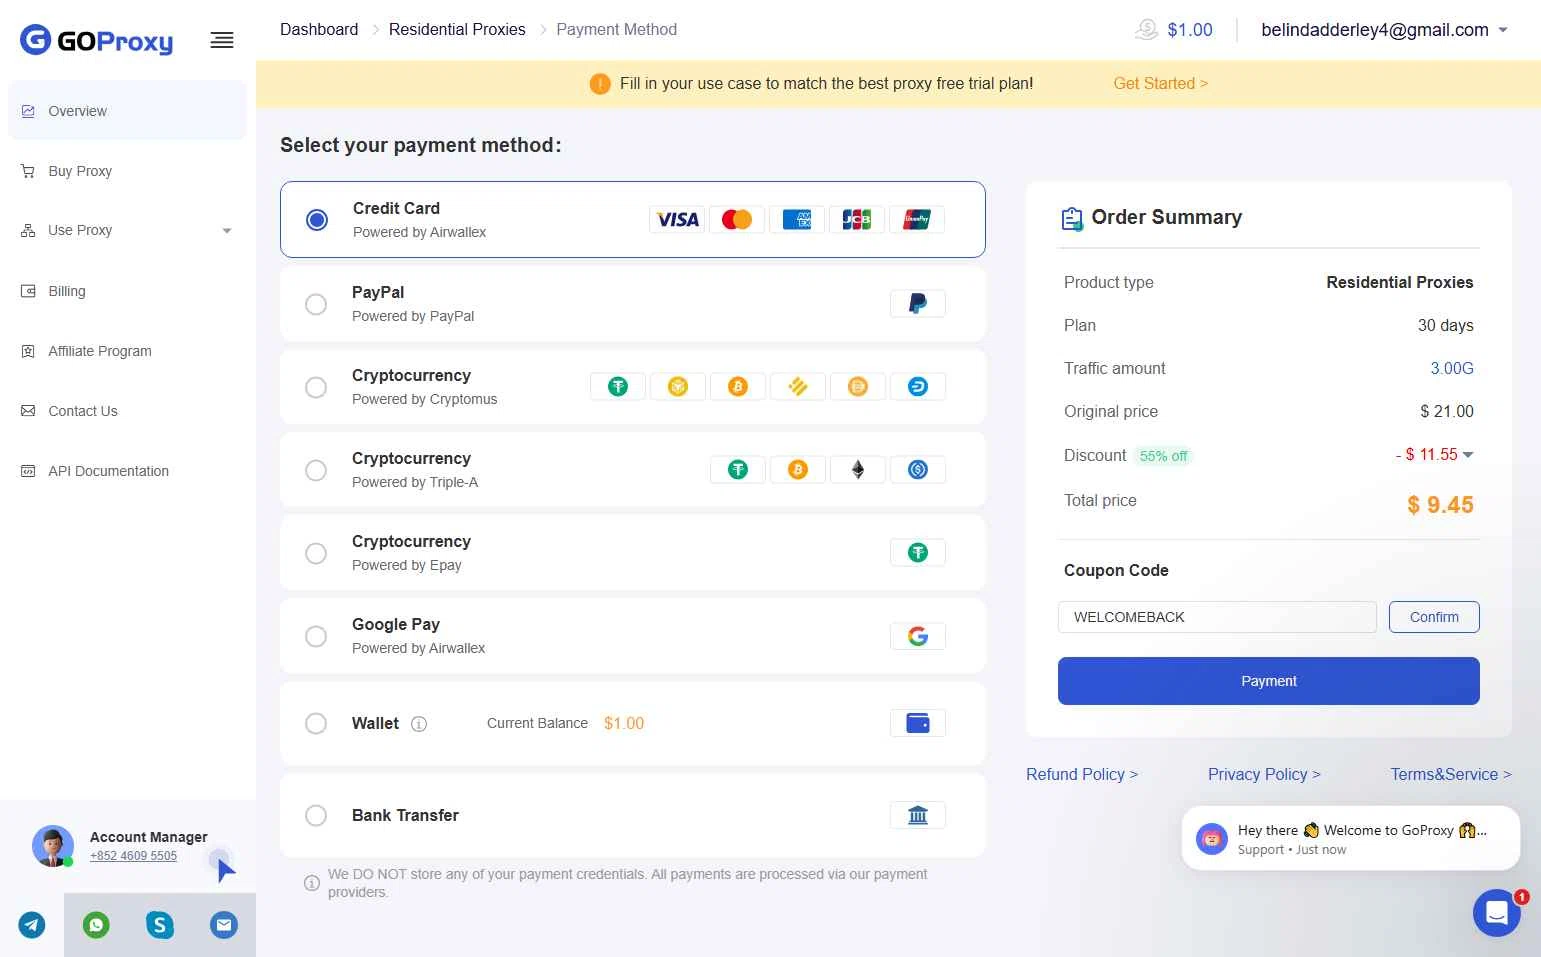
Task: Open Billing in the sidebar
Action: point(127,291)
